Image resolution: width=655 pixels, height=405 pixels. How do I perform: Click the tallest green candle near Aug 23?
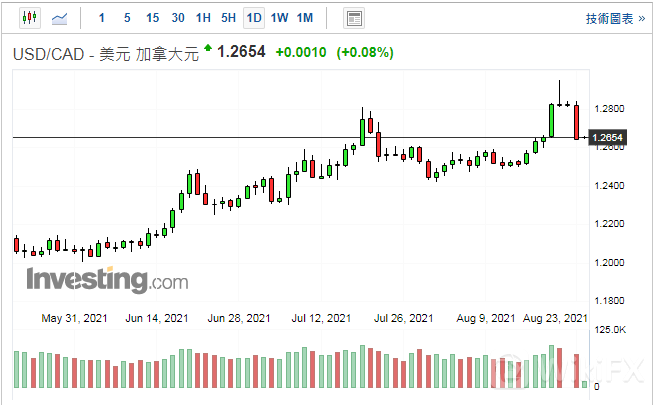tap(551, 120)
